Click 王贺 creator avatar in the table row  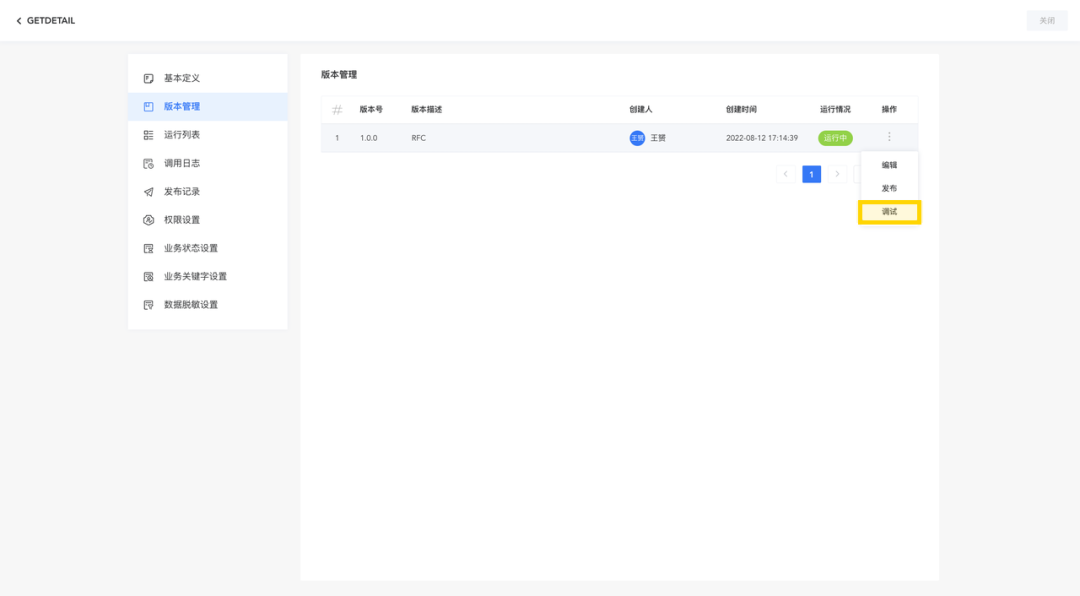coord(637,137)
